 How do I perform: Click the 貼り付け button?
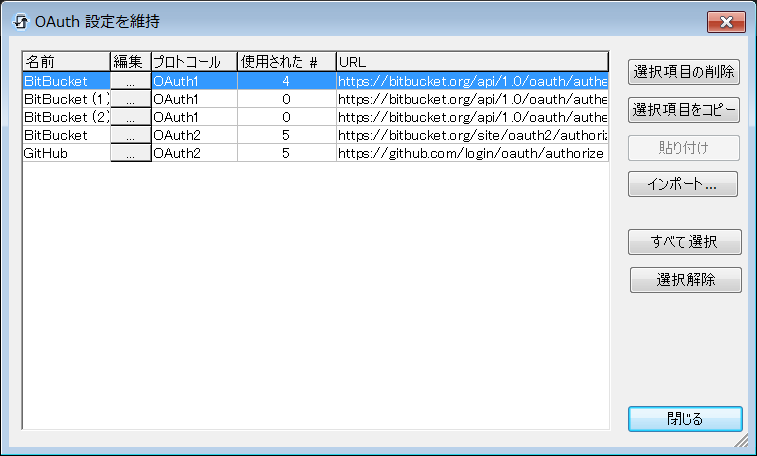click(684, 148)
